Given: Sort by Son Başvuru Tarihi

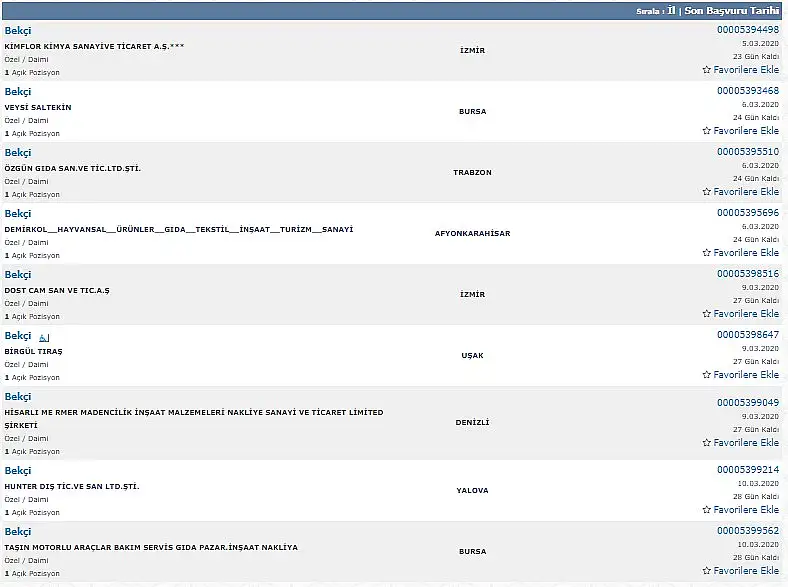Looking at the screenshot, I should [731, 11].
